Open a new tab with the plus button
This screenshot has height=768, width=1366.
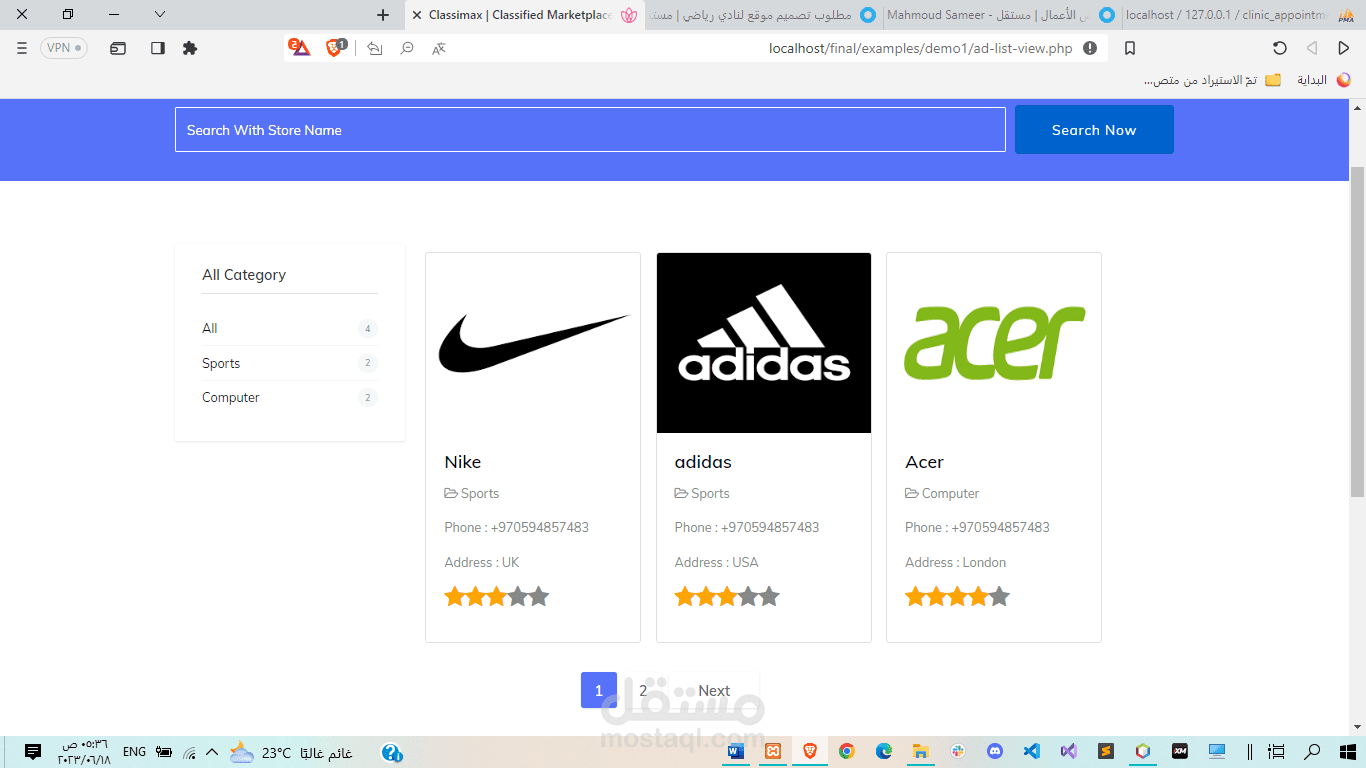[x=383, y=15]
